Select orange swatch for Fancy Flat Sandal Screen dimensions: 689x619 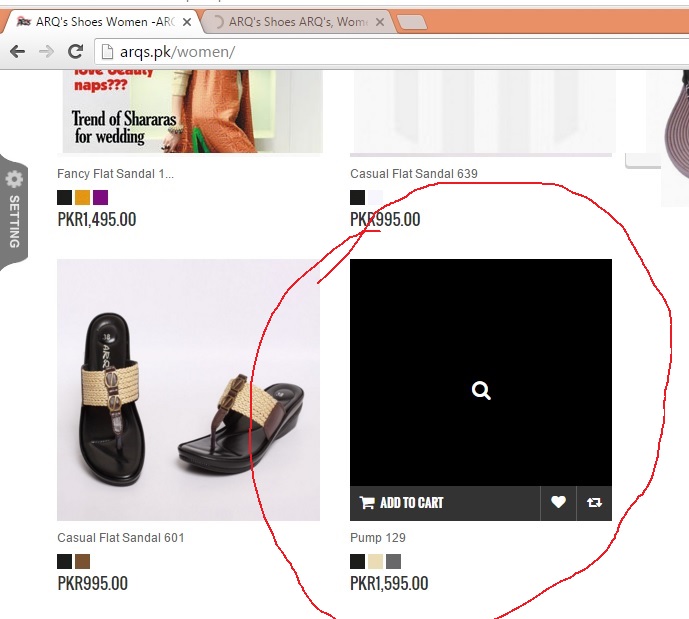pyautogui.click(x=82, y=198)
